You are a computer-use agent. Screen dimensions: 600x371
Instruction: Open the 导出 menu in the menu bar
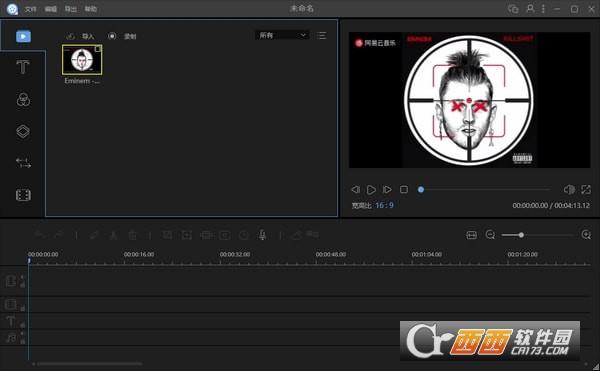(x=70, y=9)
